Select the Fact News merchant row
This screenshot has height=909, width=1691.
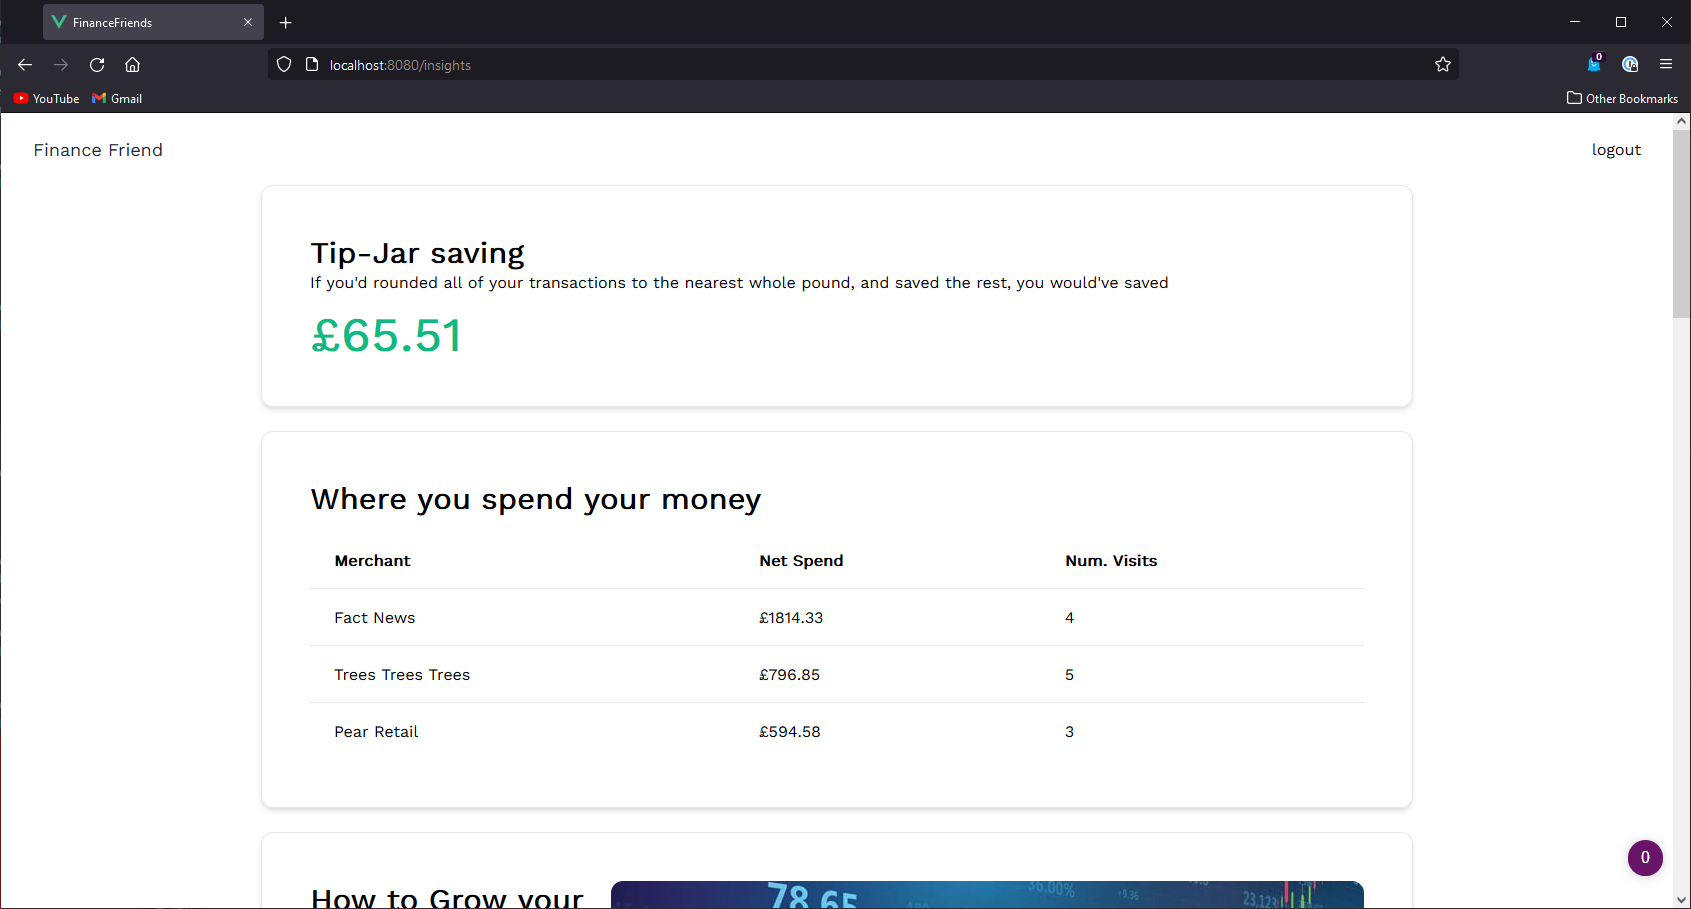[x=374, y=617]
